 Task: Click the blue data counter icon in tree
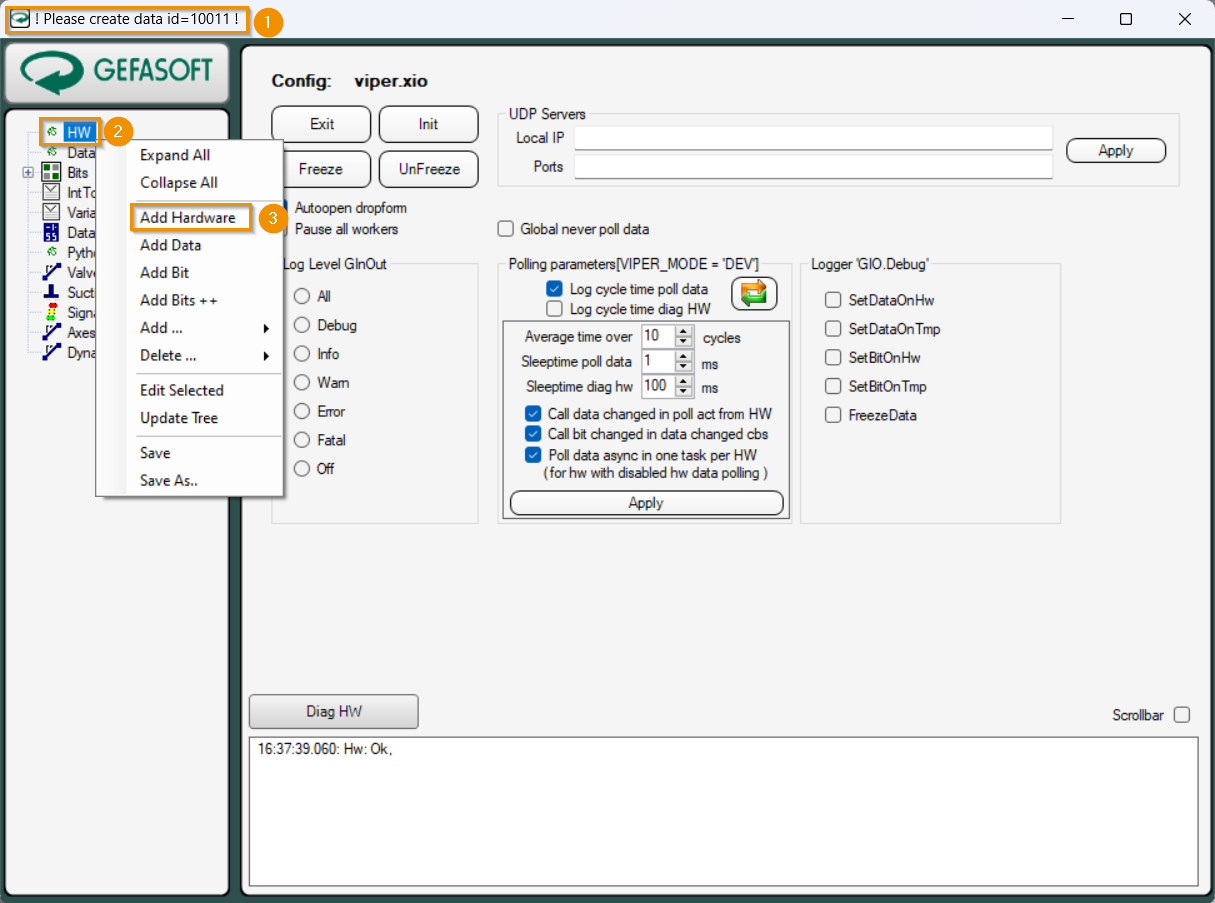(x=51, y=232)
